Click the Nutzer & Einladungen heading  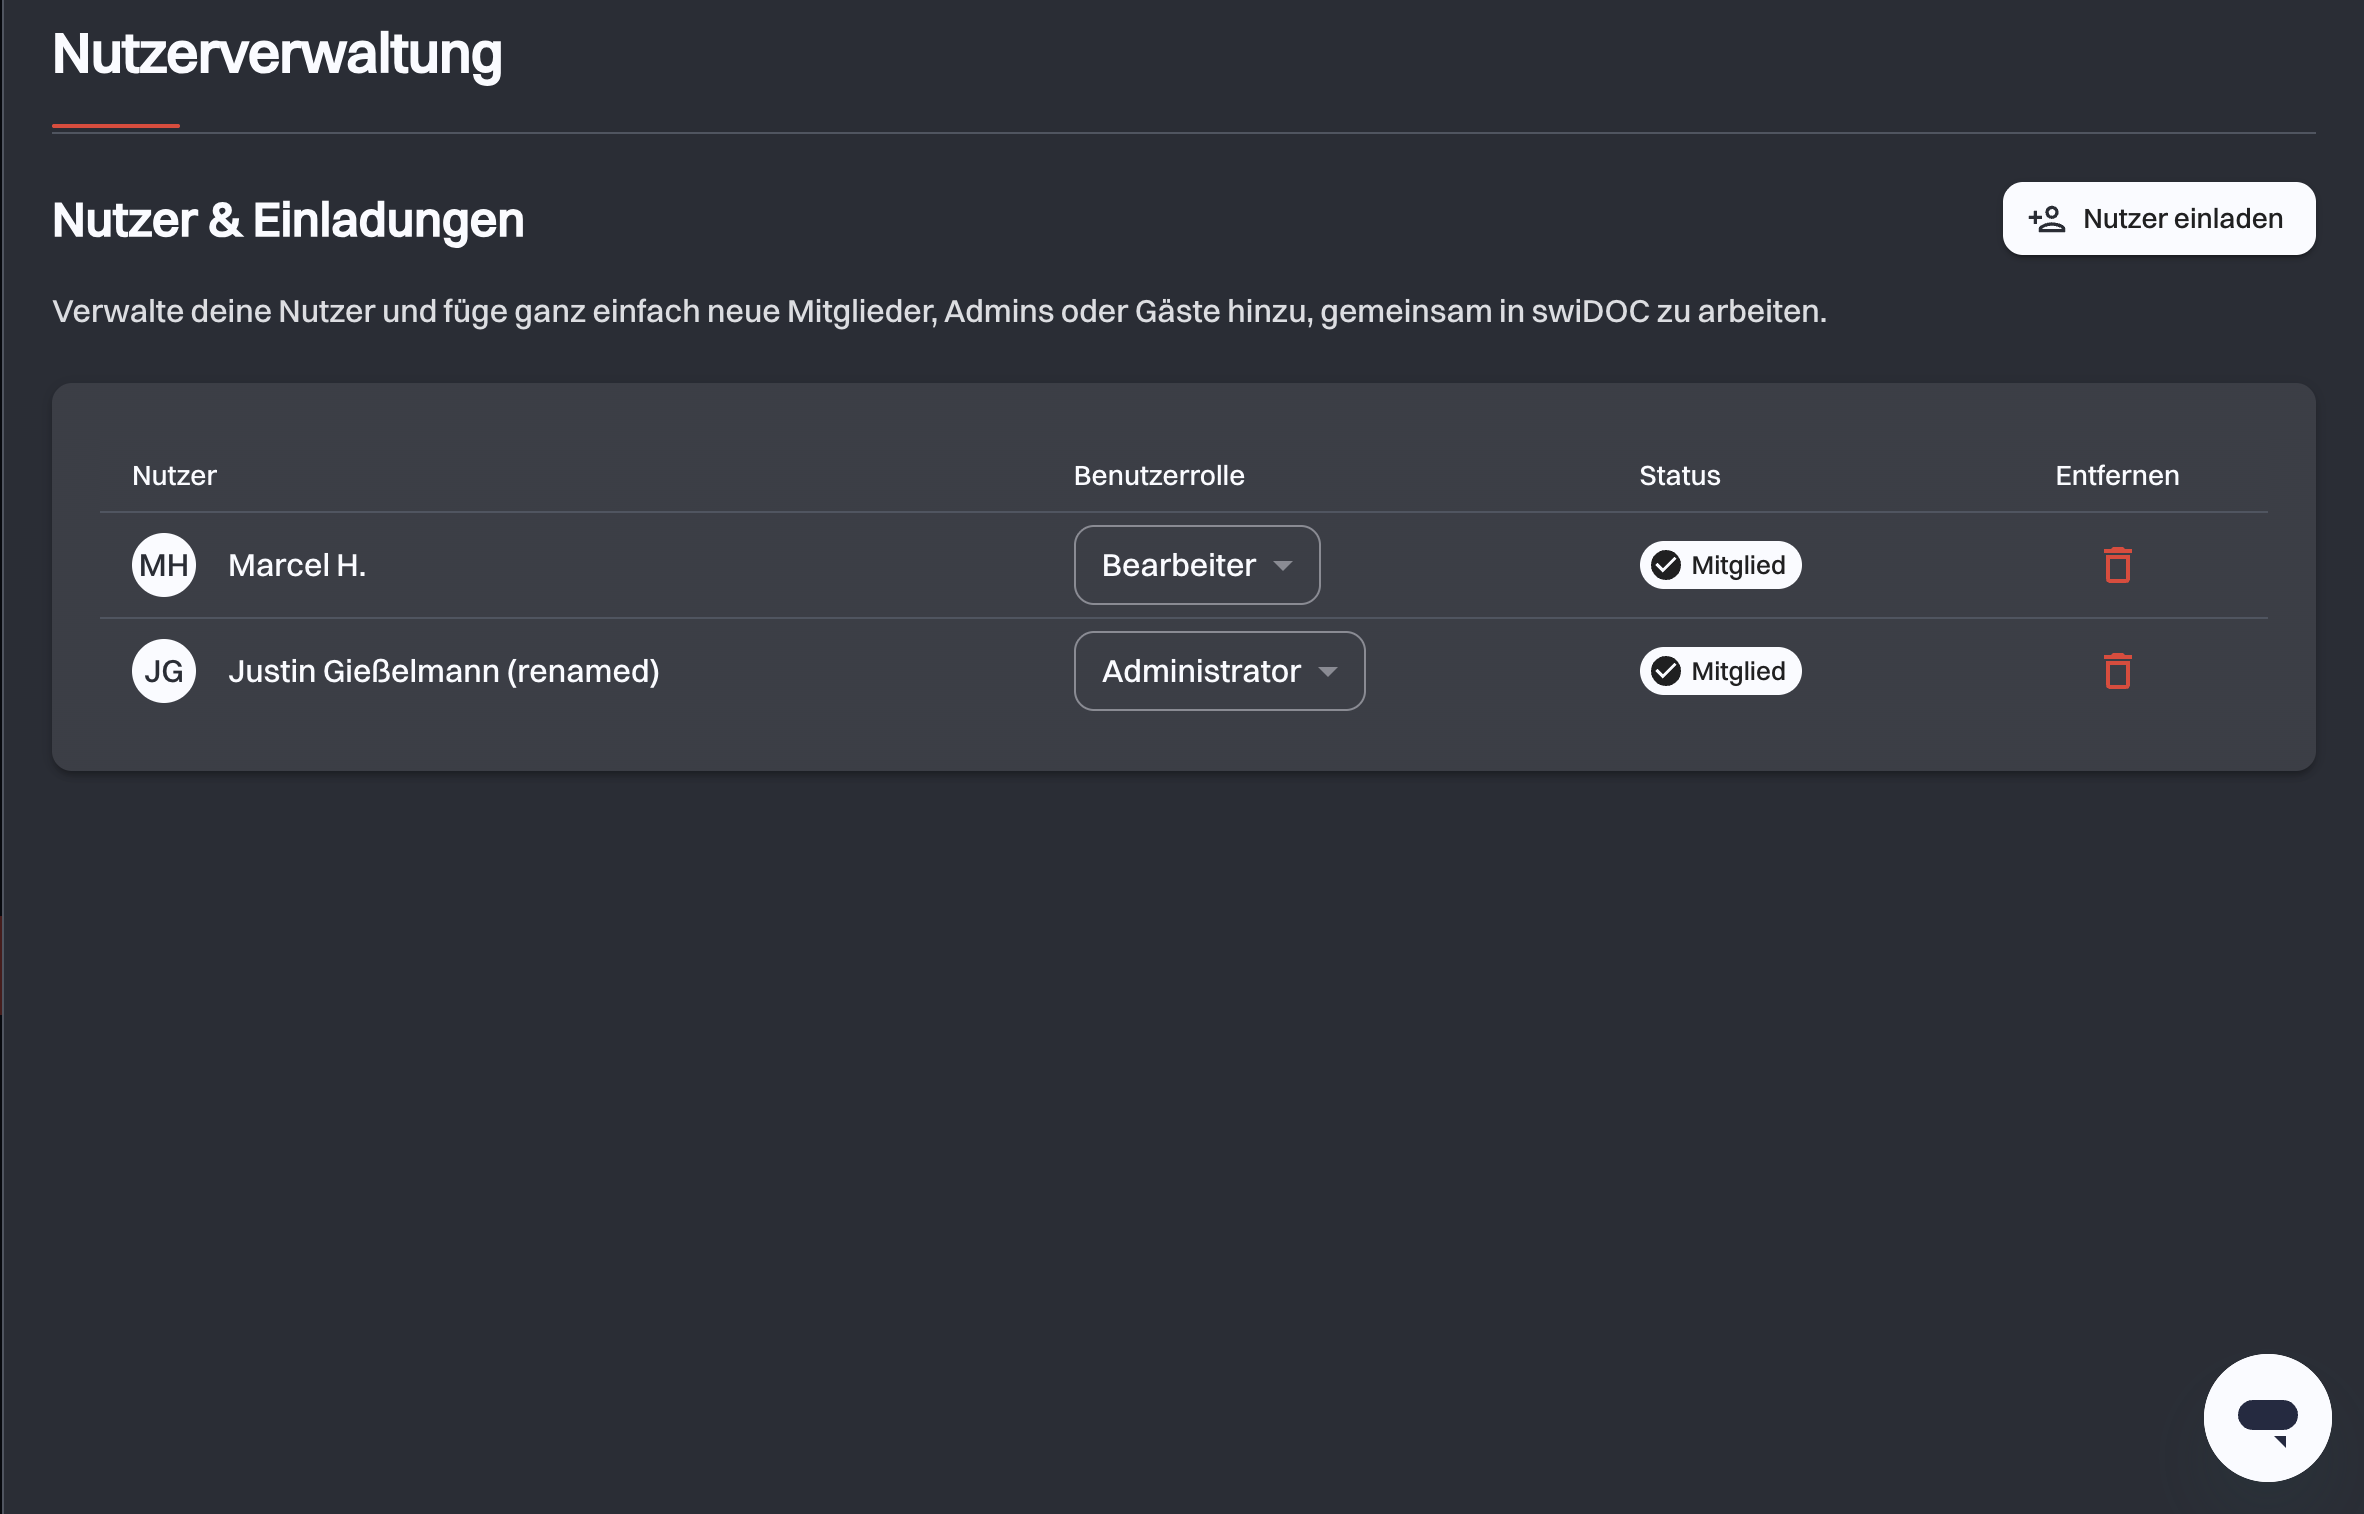point(288,220)
